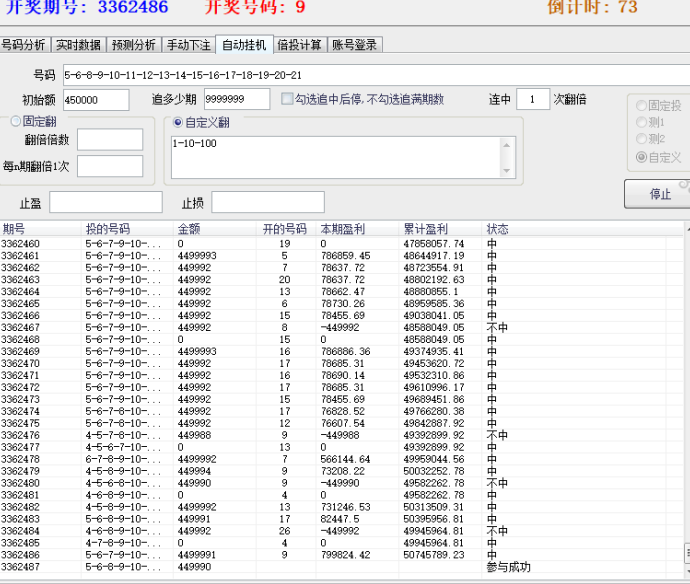690x584 pixels.
Task: Open the 实时数据 tab
Action: pyautogui.click(x=79, y=45)
